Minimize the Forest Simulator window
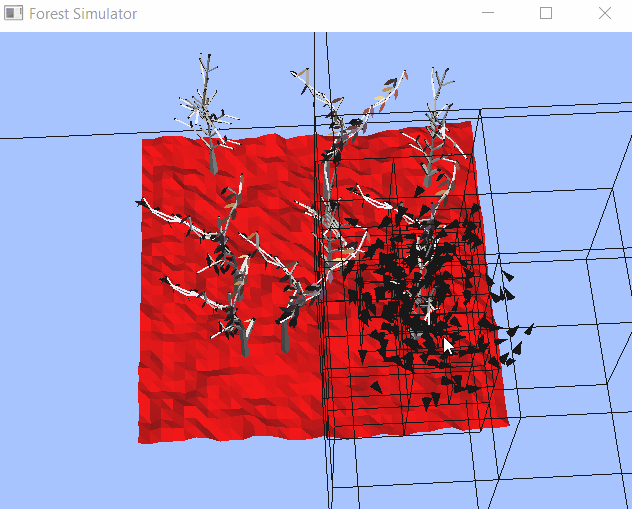 (x=488, y=14)
